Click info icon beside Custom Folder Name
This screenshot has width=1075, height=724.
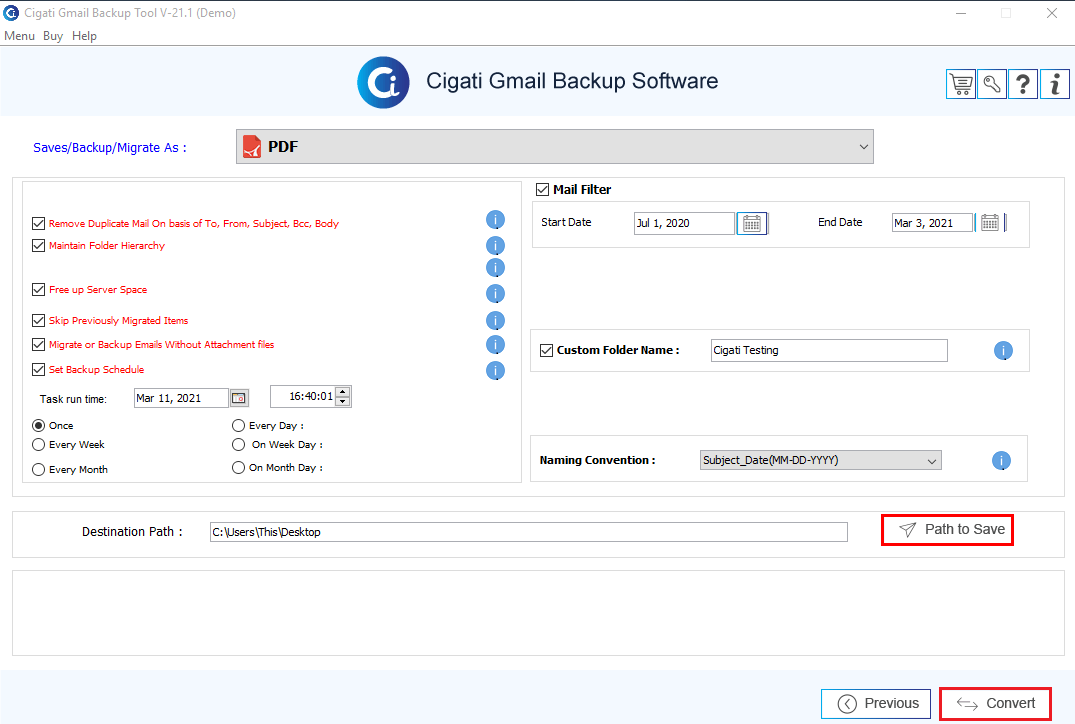(1003, 350)
